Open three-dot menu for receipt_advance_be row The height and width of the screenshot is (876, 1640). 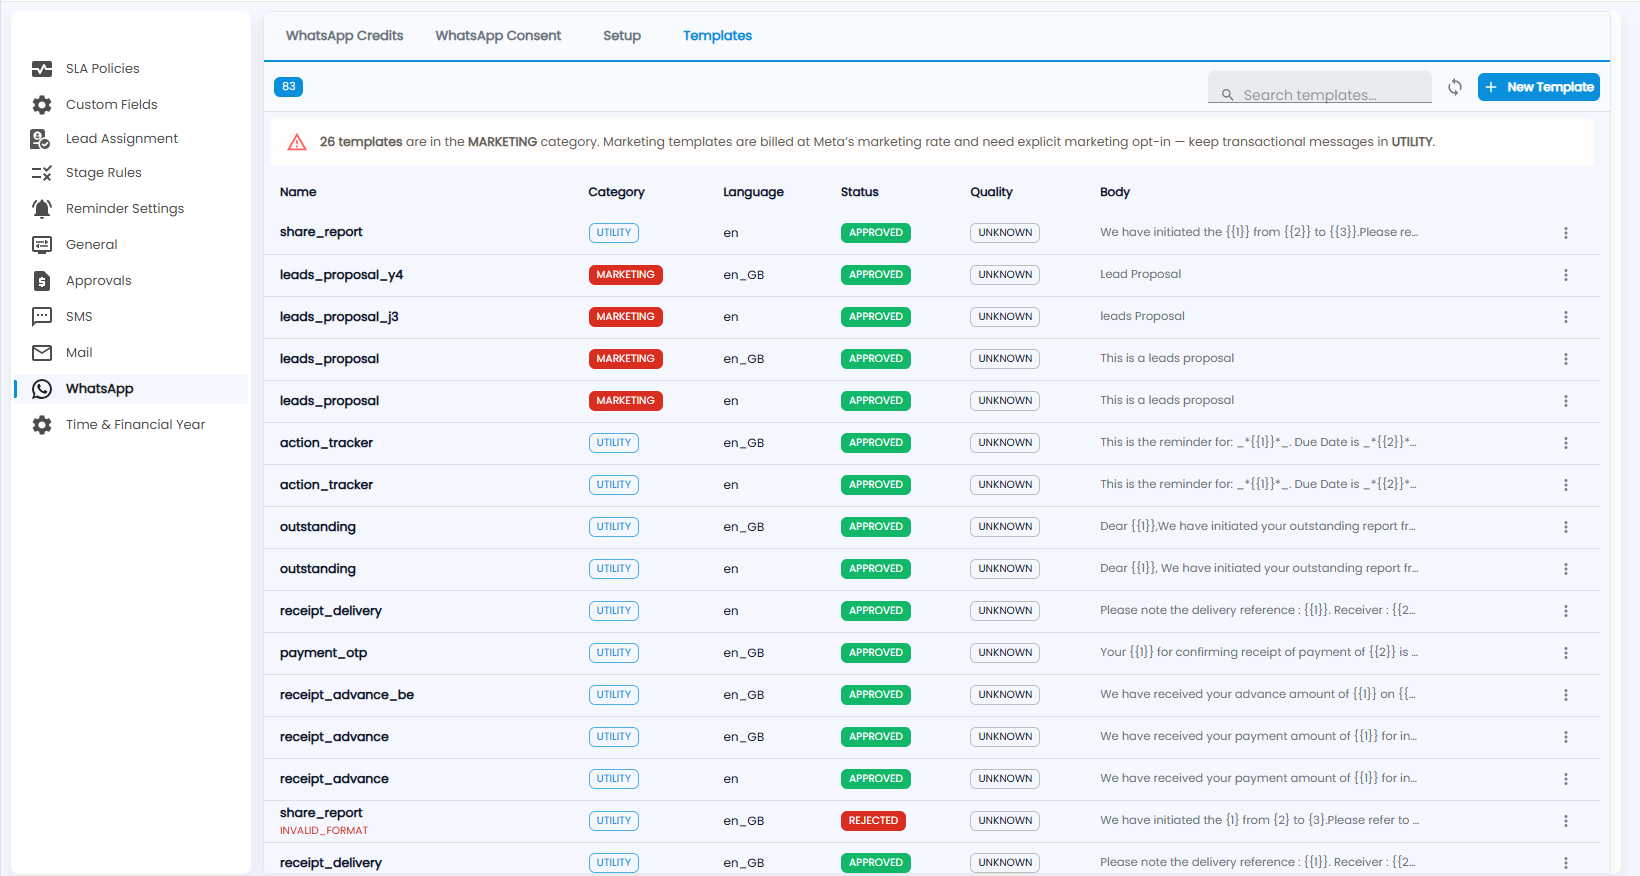pyautogui.click(x=1566, y=695)
